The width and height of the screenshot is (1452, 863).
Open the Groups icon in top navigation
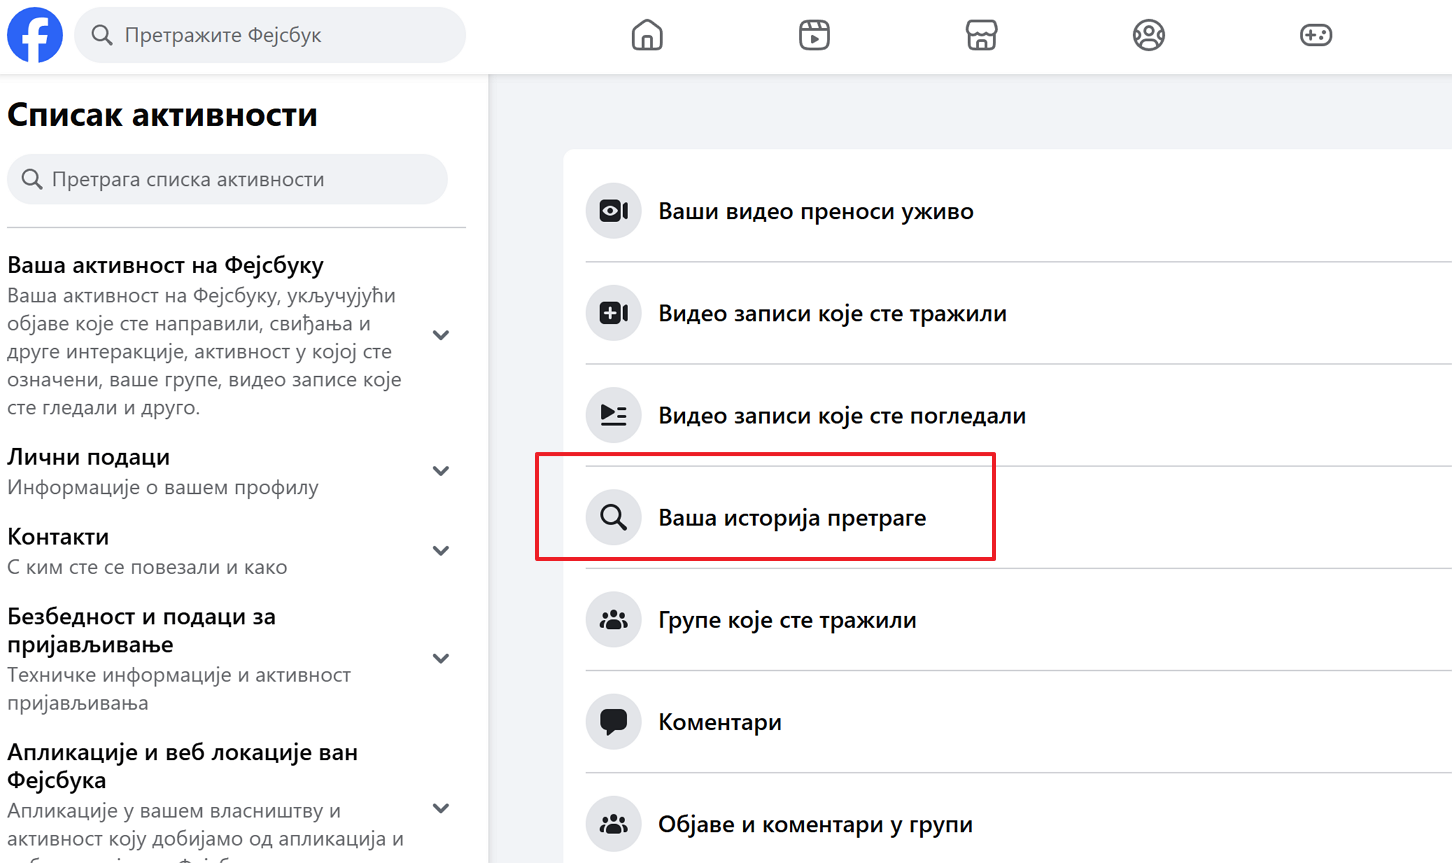(1148, 36)
